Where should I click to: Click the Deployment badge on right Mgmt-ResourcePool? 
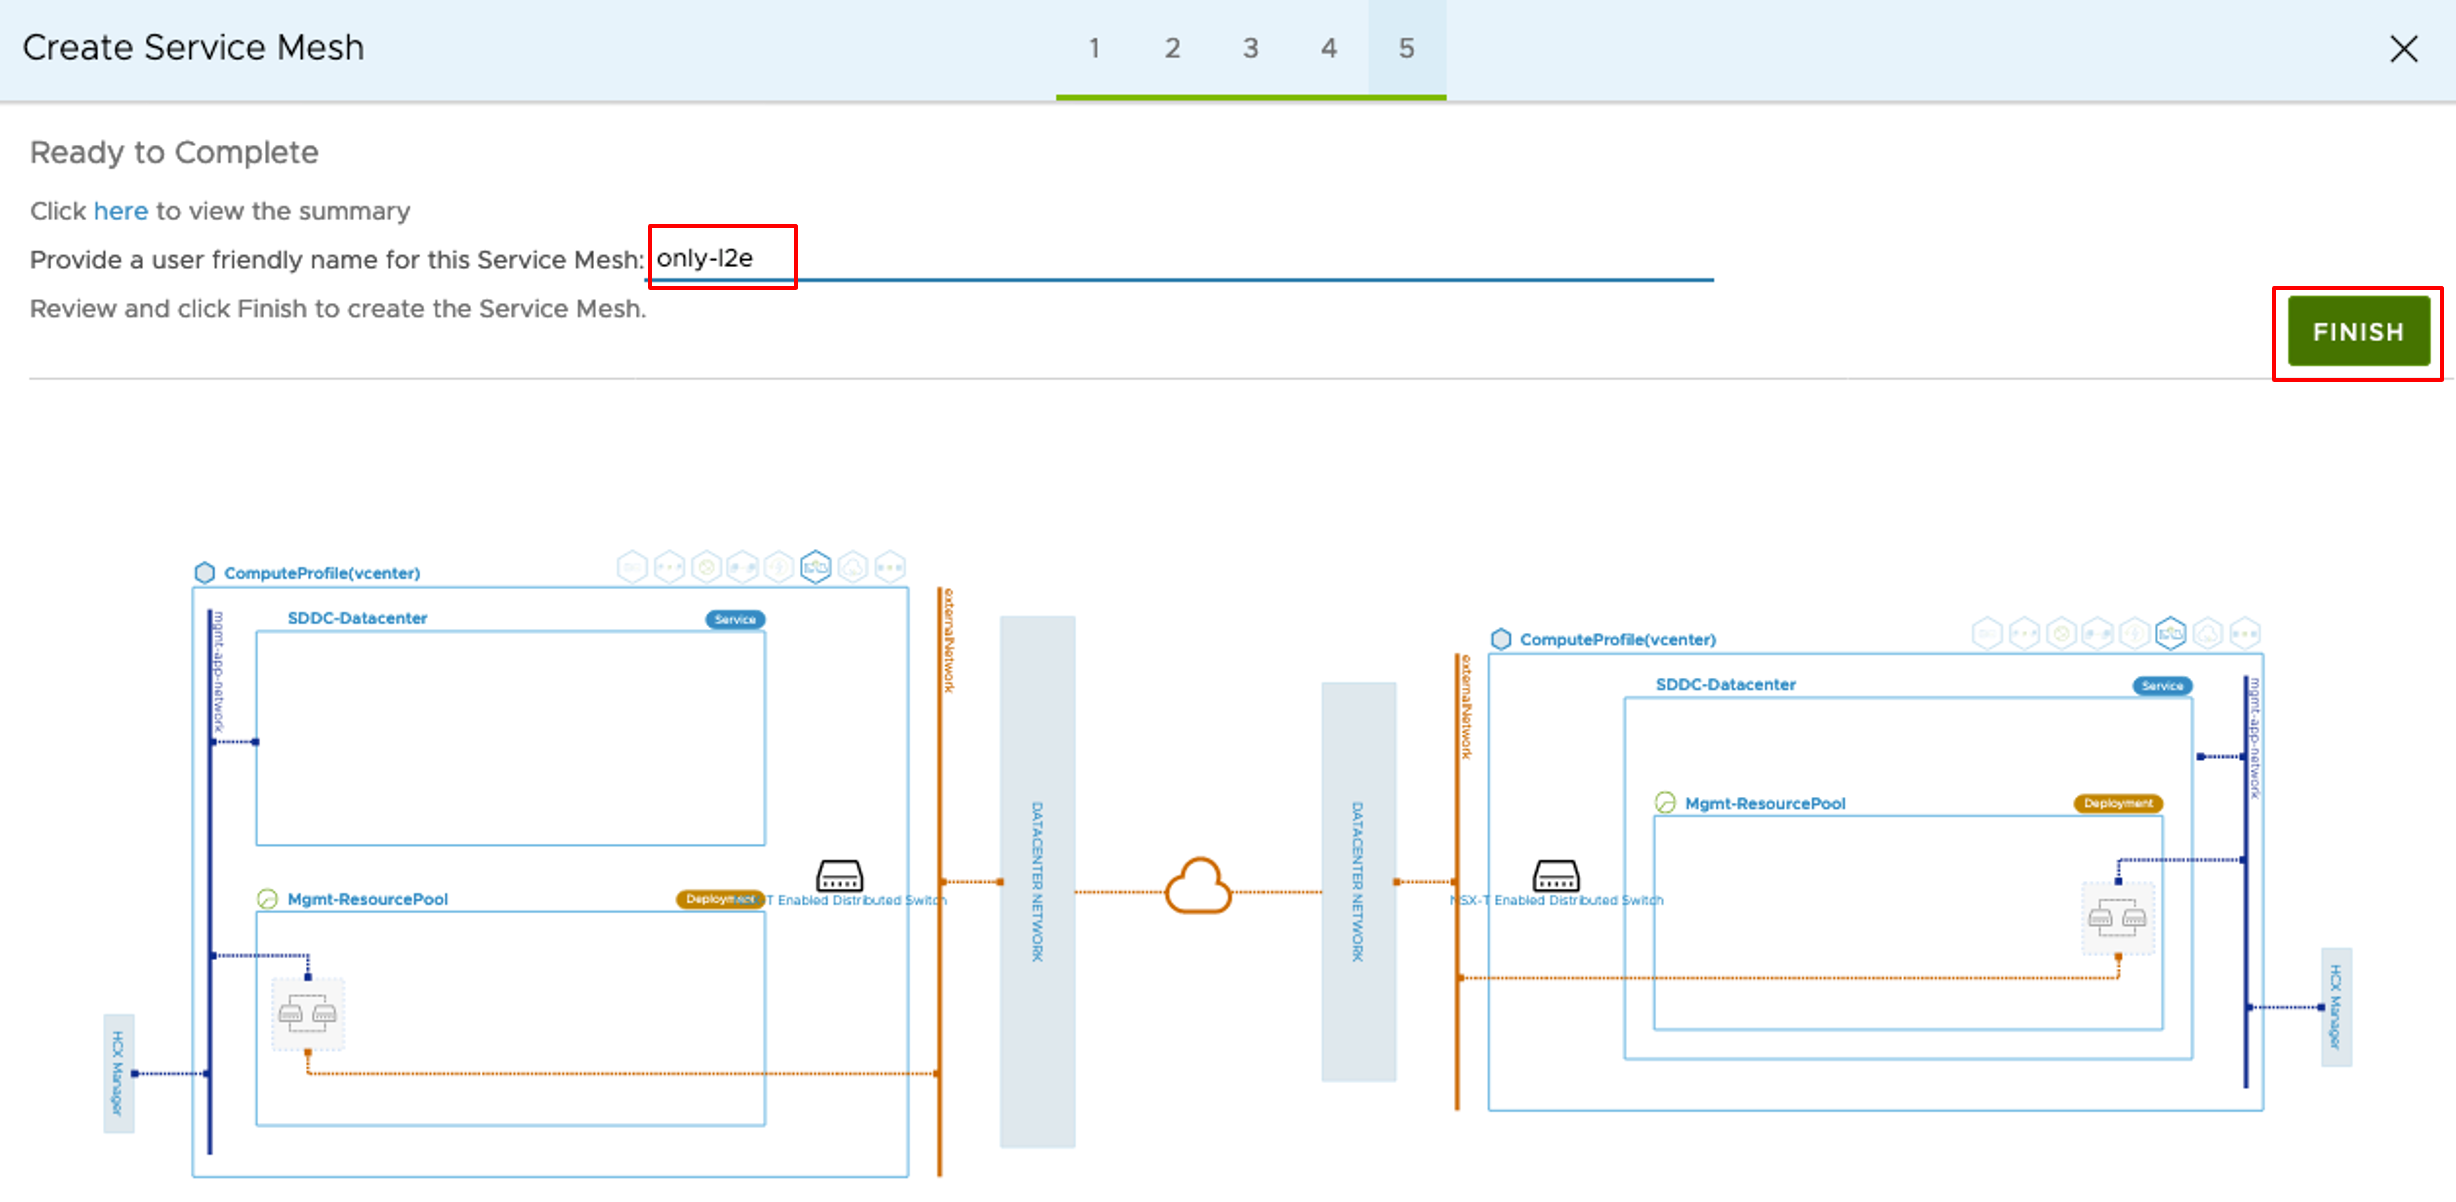(x=2118, y=803)
